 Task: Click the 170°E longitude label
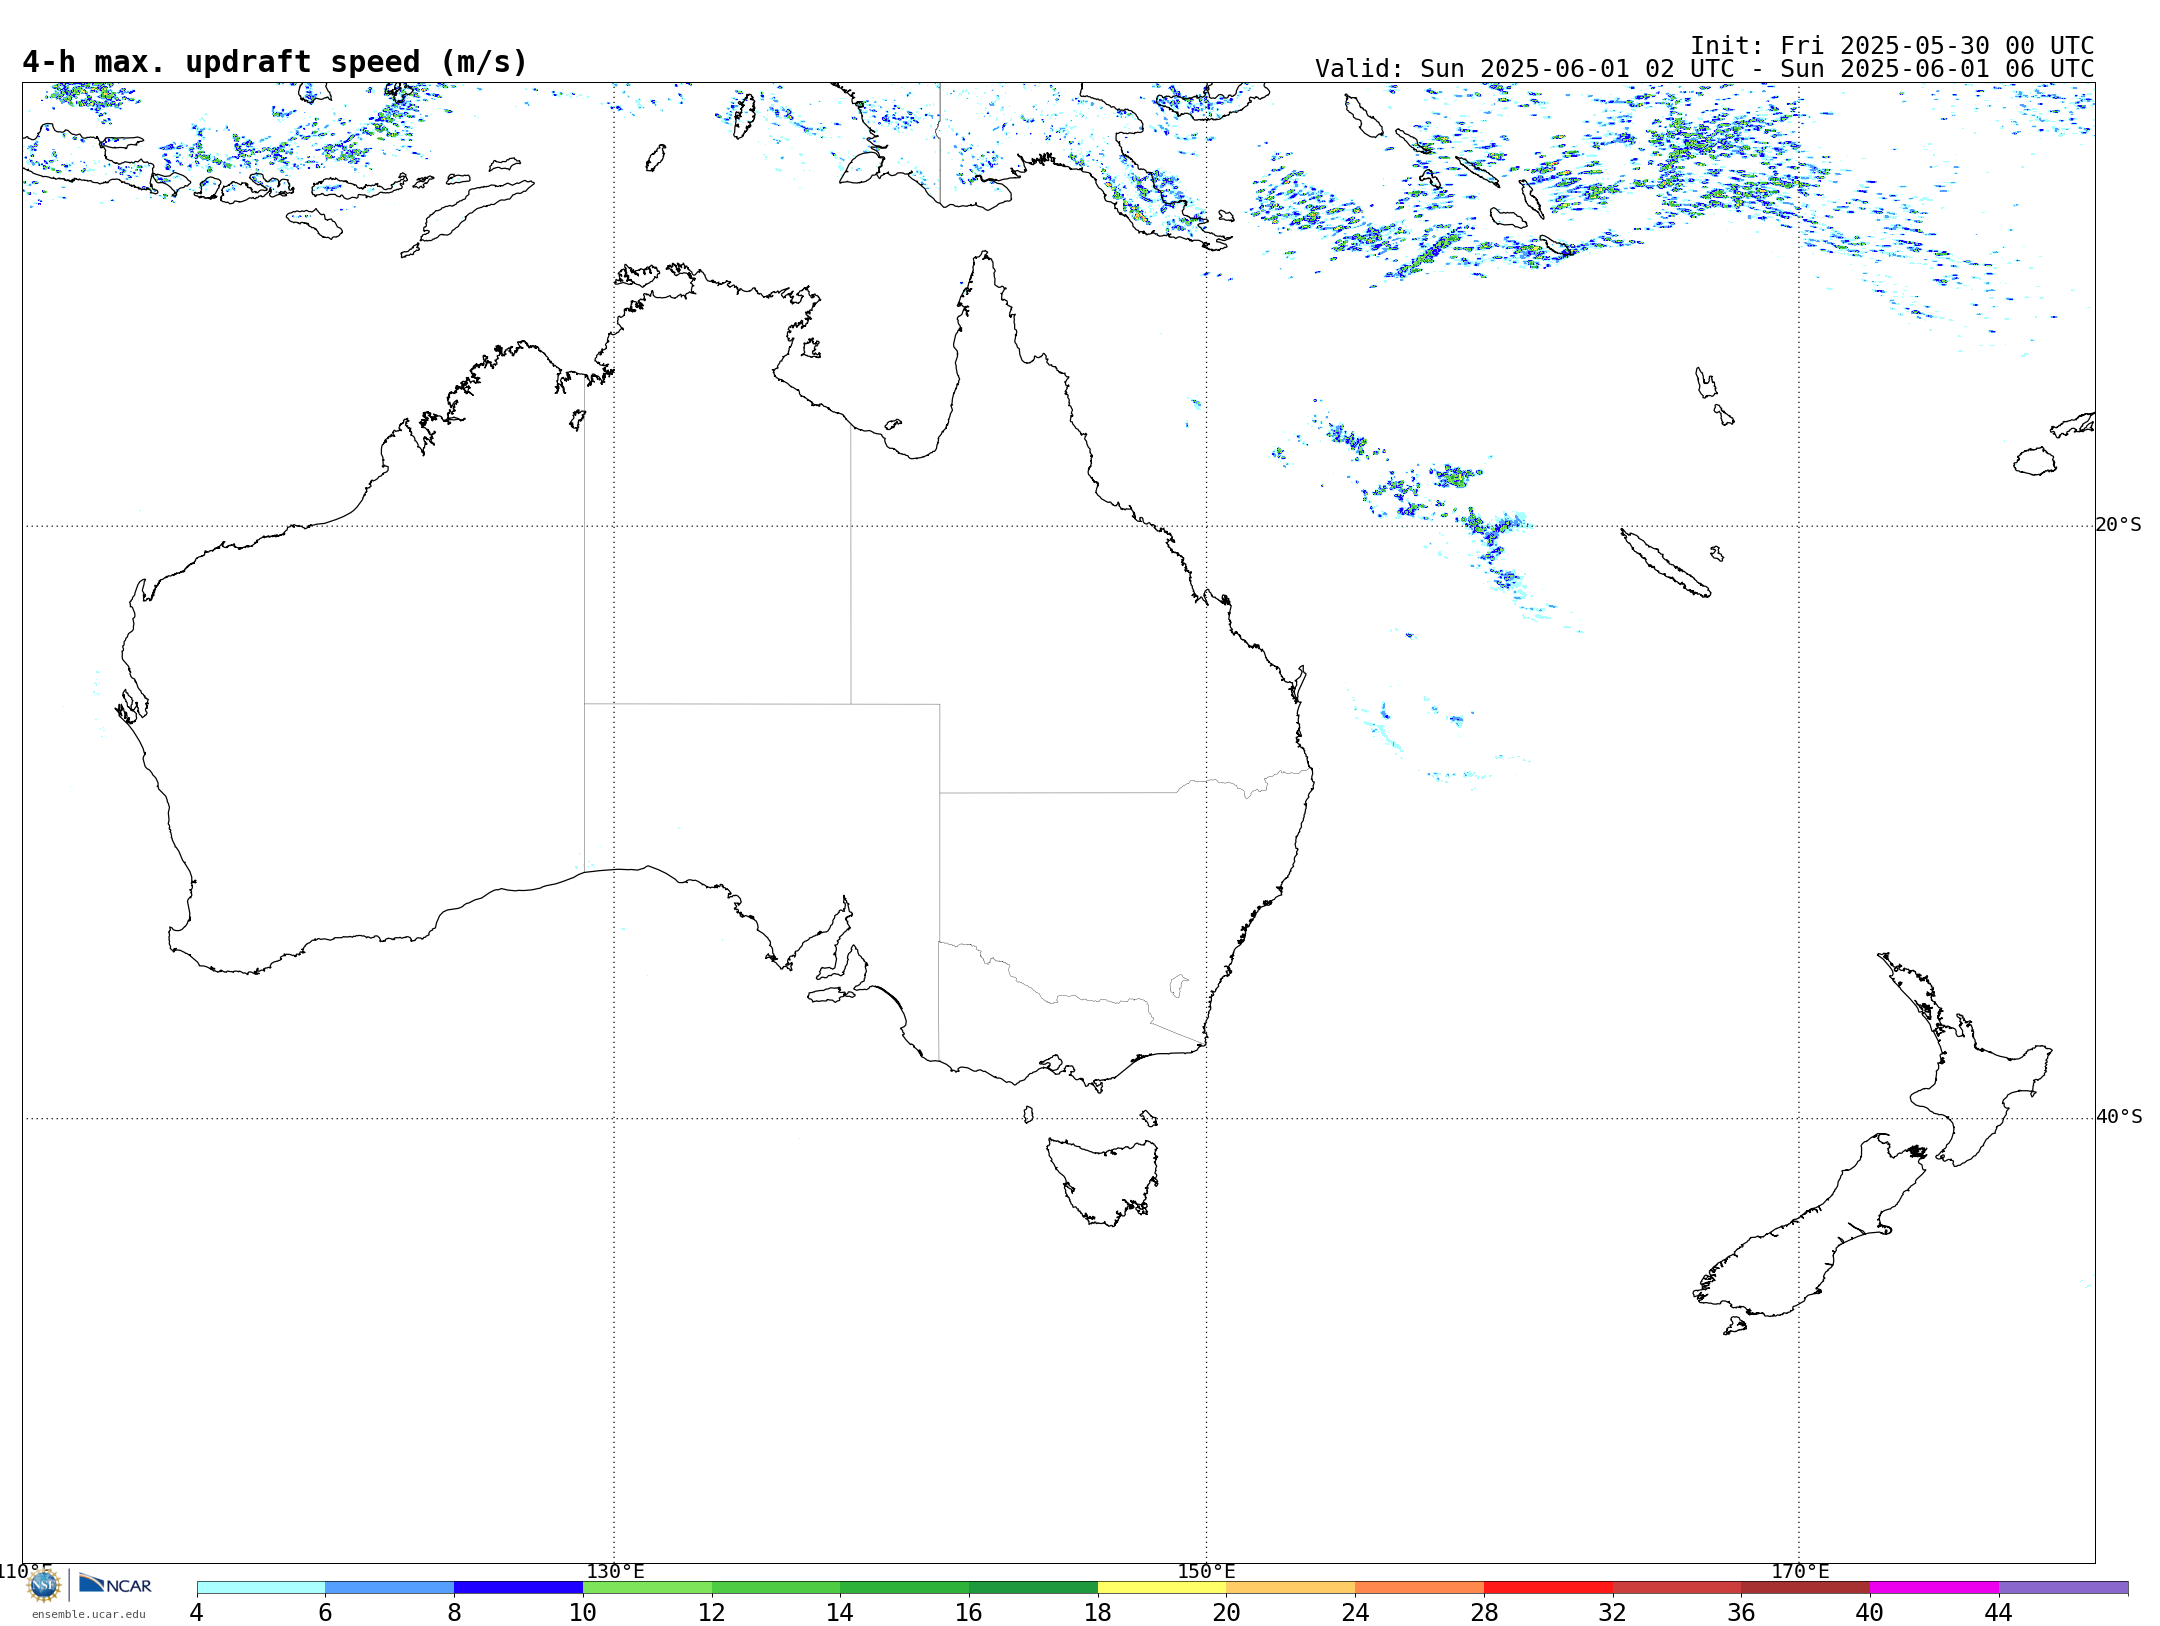[x=1800, y=1571]
